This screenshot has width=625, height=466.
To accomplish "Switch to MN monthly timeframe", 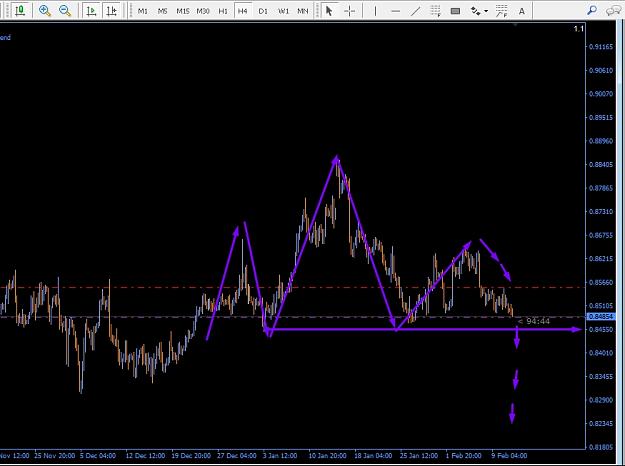I will coord(303,11).
